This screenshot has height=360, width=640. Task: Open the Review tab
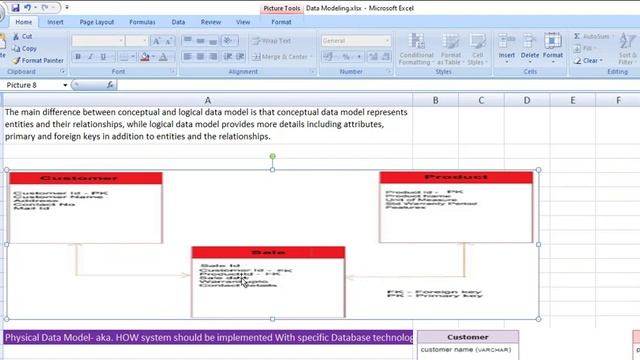coord(211,22)
